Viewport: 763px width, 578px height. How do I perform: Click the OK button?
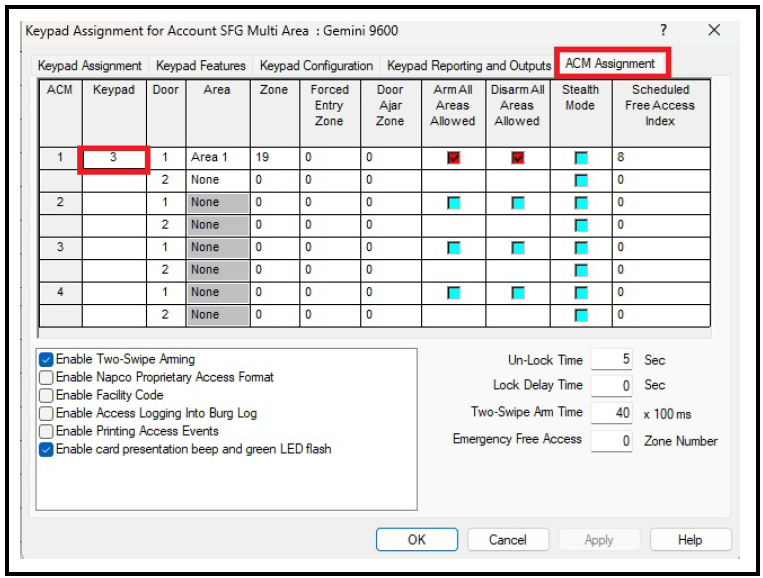(x=417, y=540)
